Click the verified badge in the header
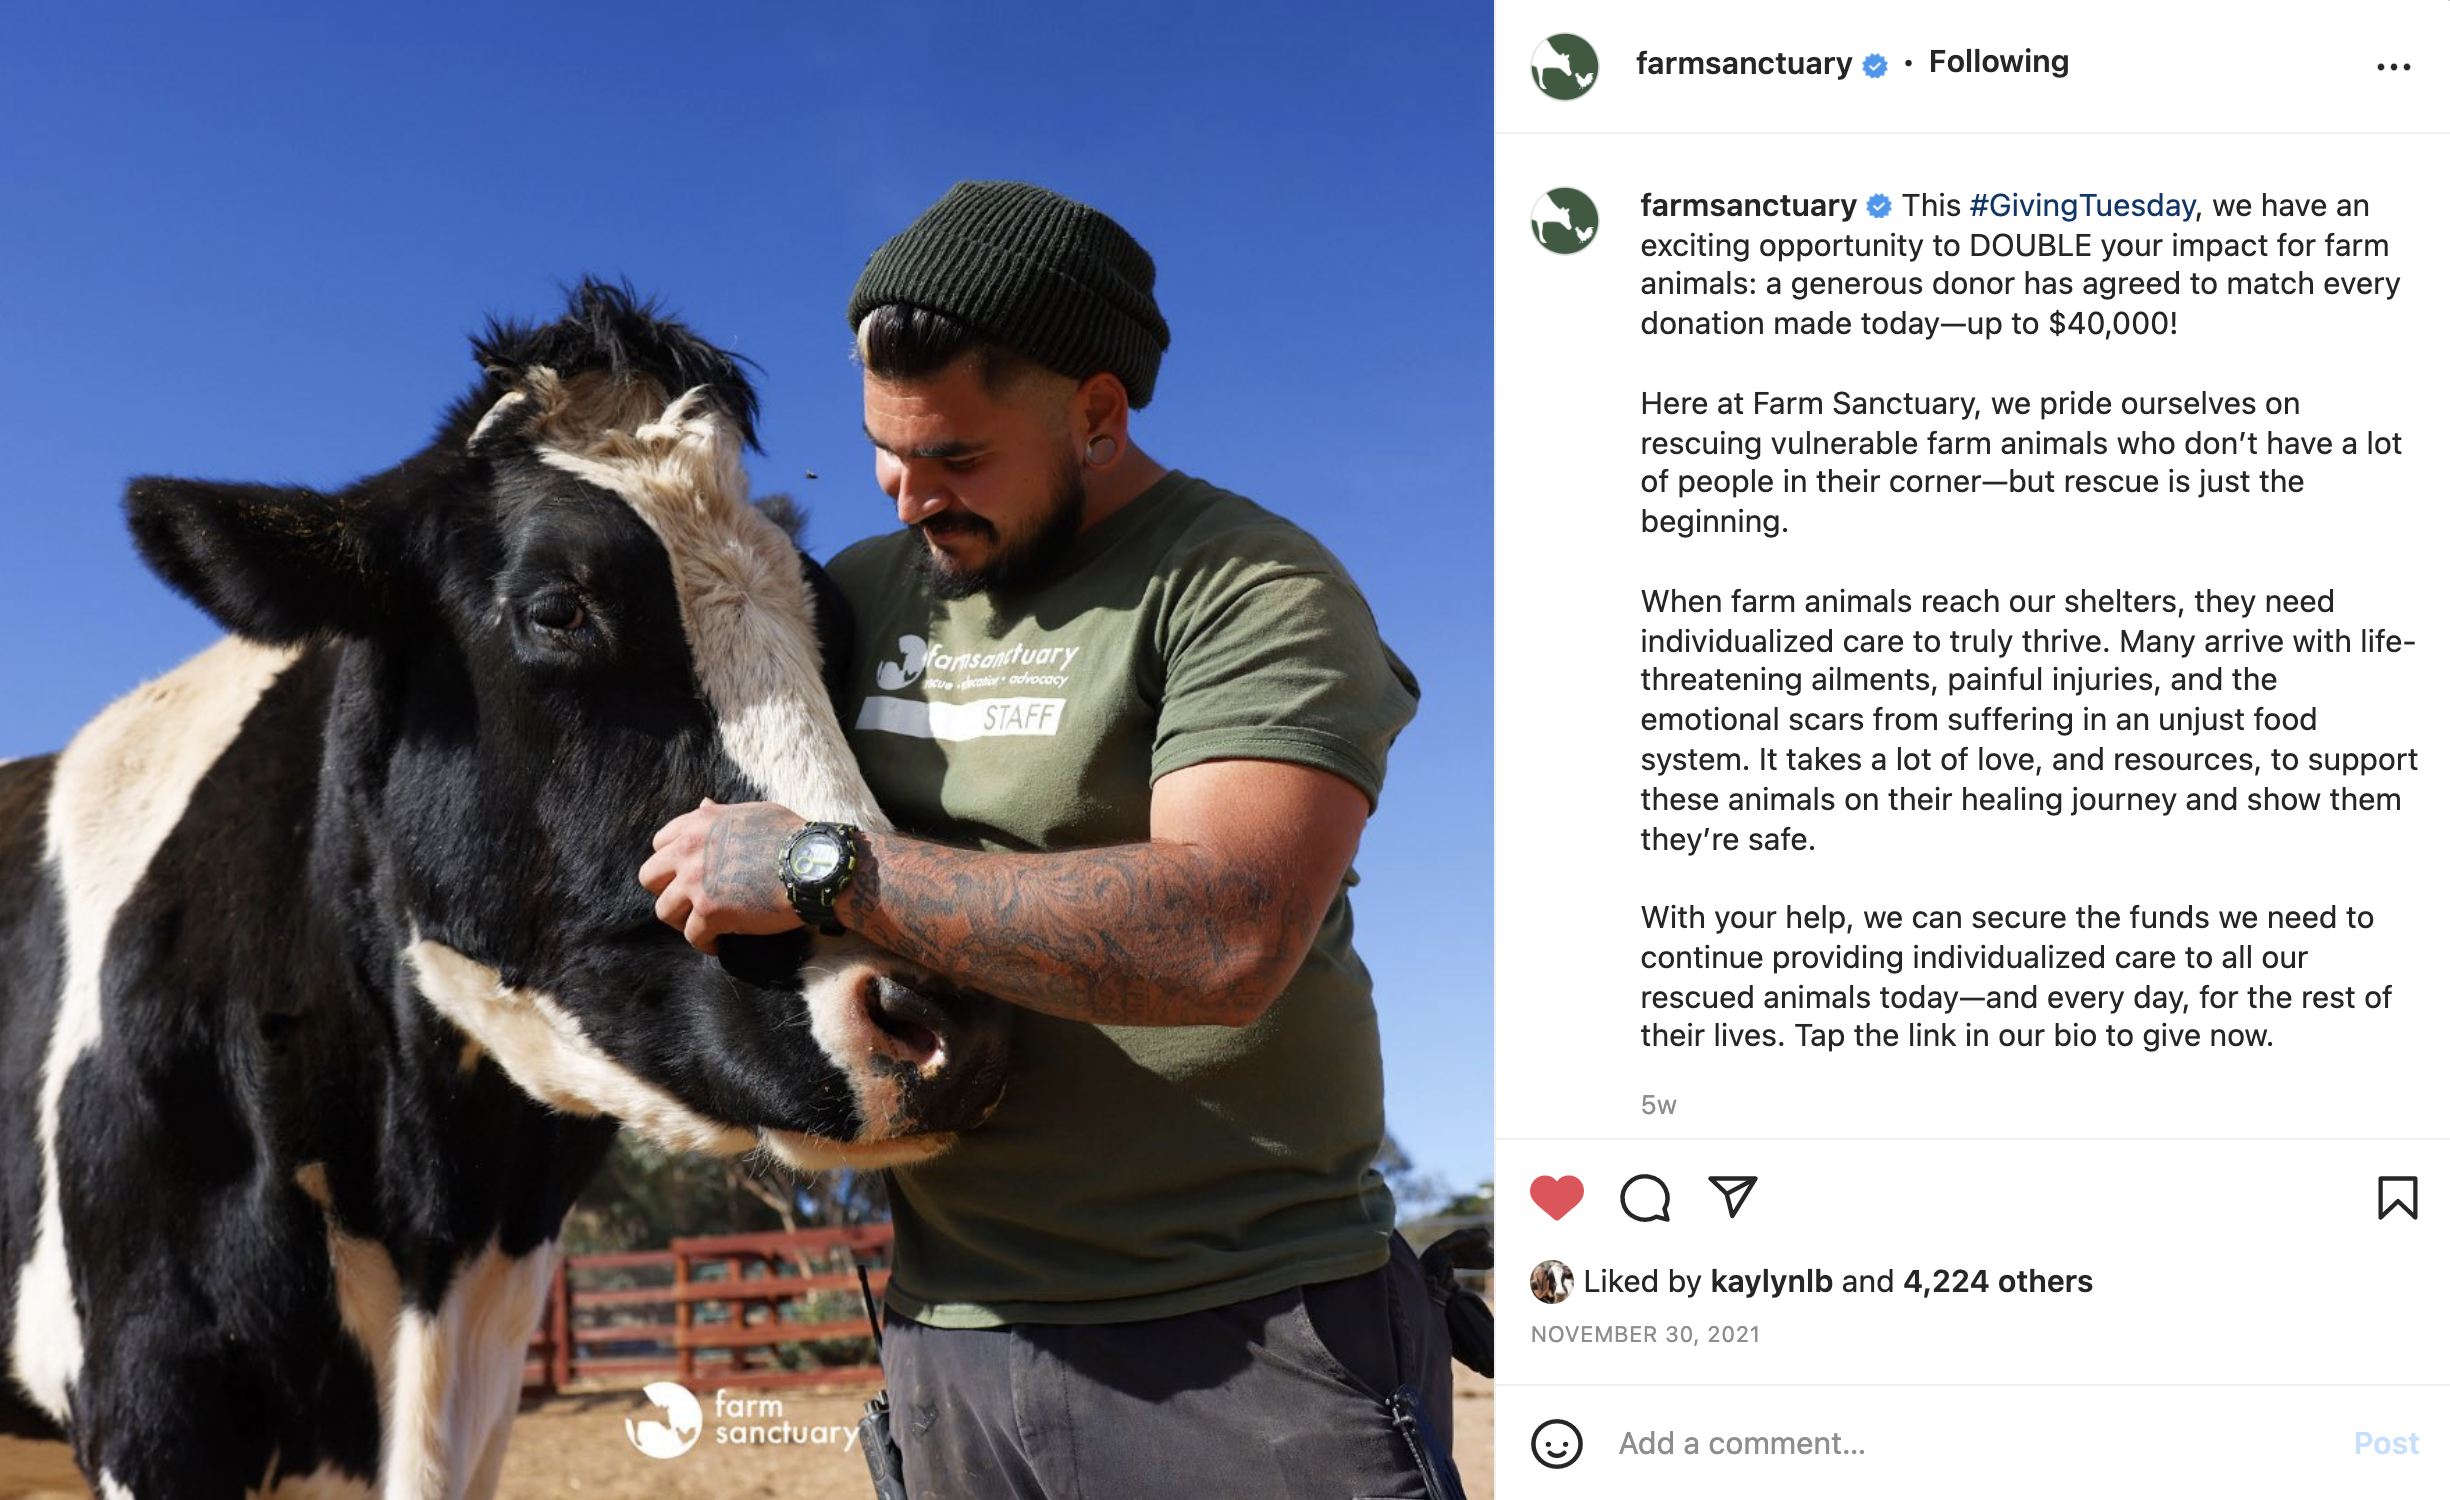 1876,65
